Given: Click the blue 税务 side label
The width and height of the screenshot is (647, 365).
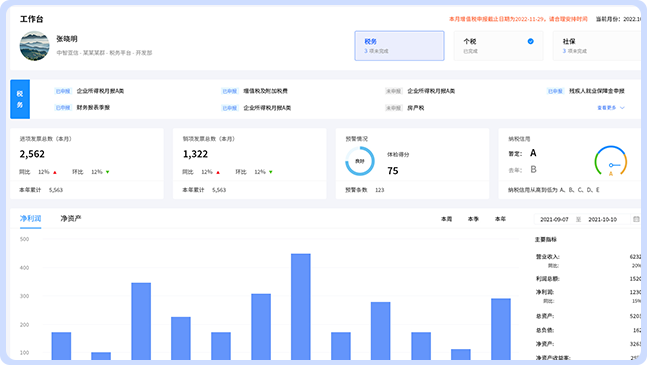Looking at the screenshot, I should click(x=20, y=99).
